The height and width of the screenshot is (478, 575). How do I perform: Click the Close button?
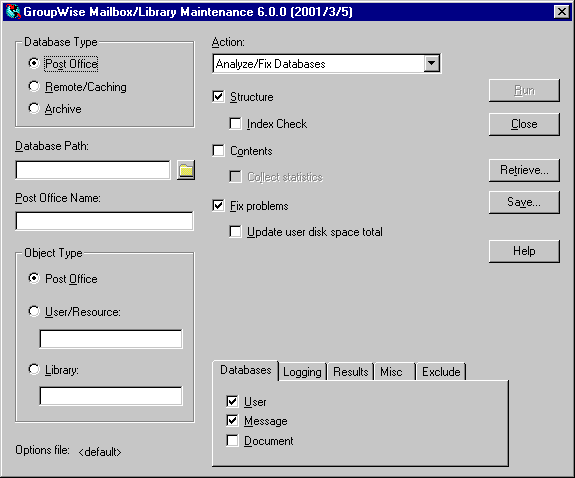[524, 124]
